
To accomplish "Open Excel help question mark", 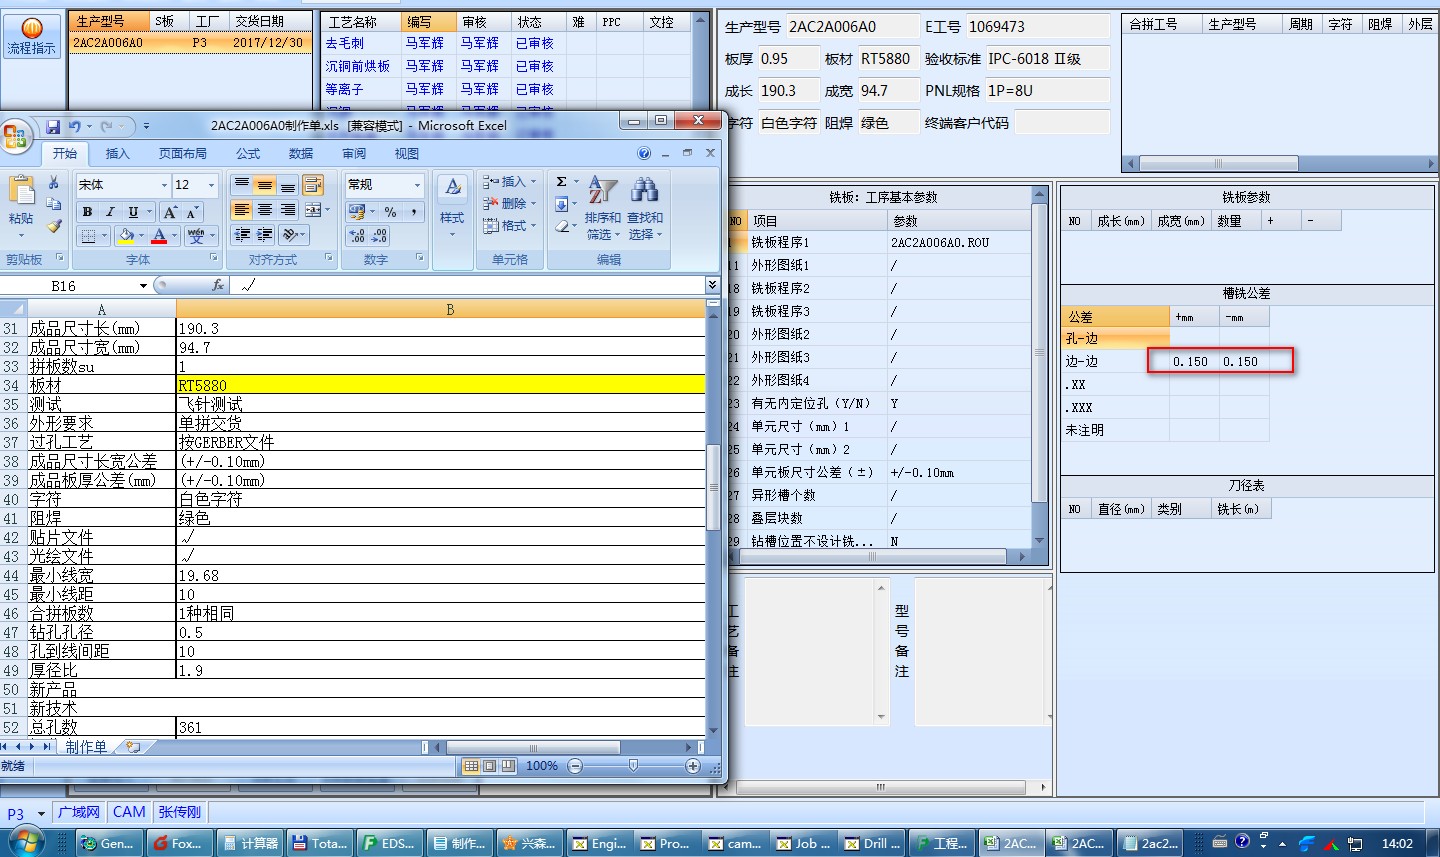I will coord(644,153).
